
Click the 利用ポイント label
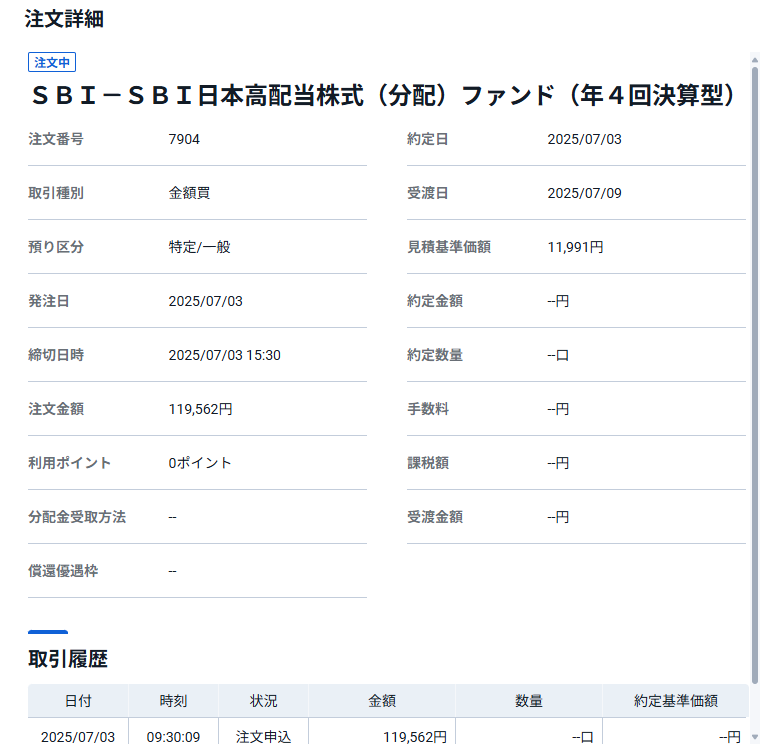coord(69,463)
